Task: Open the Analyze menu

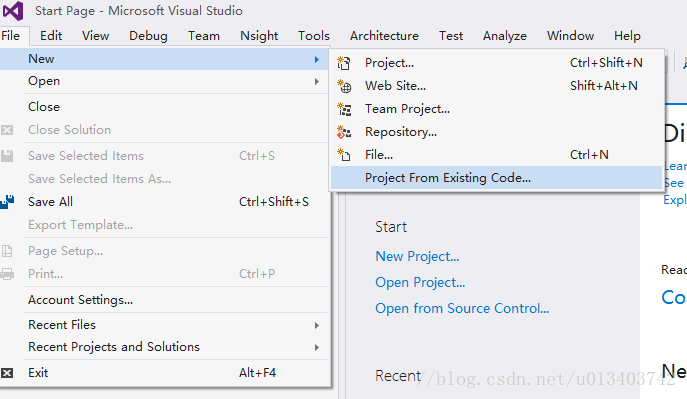Action: [x=505, y=36]
